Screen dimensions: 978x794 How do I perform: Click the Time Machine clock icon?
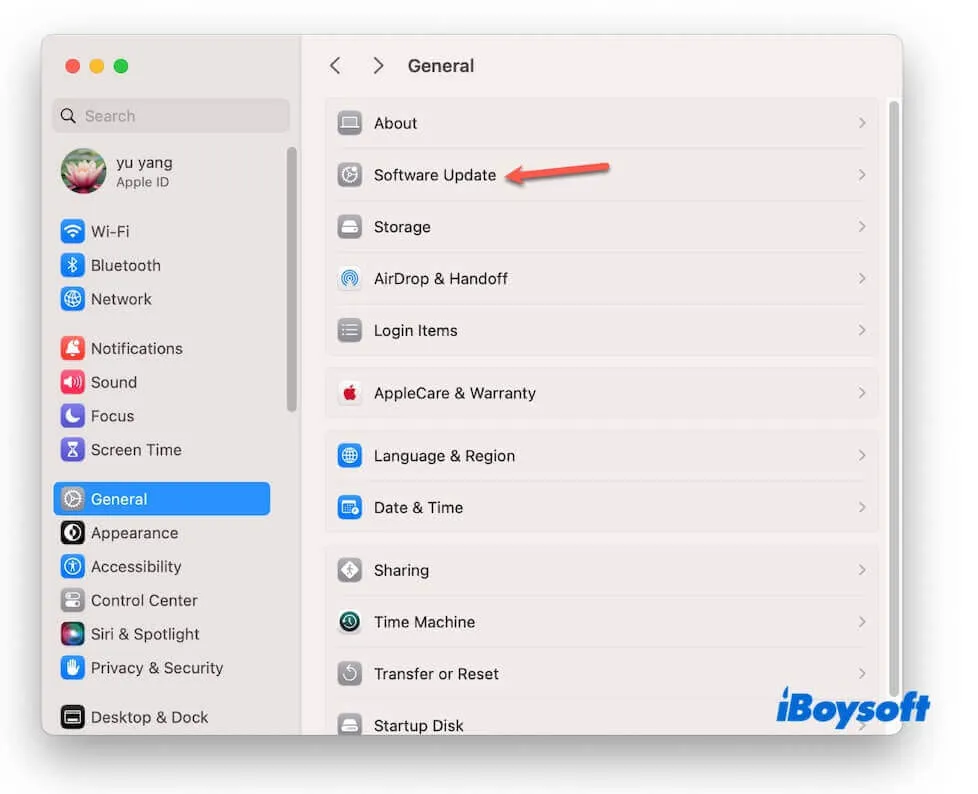(349, 622)
